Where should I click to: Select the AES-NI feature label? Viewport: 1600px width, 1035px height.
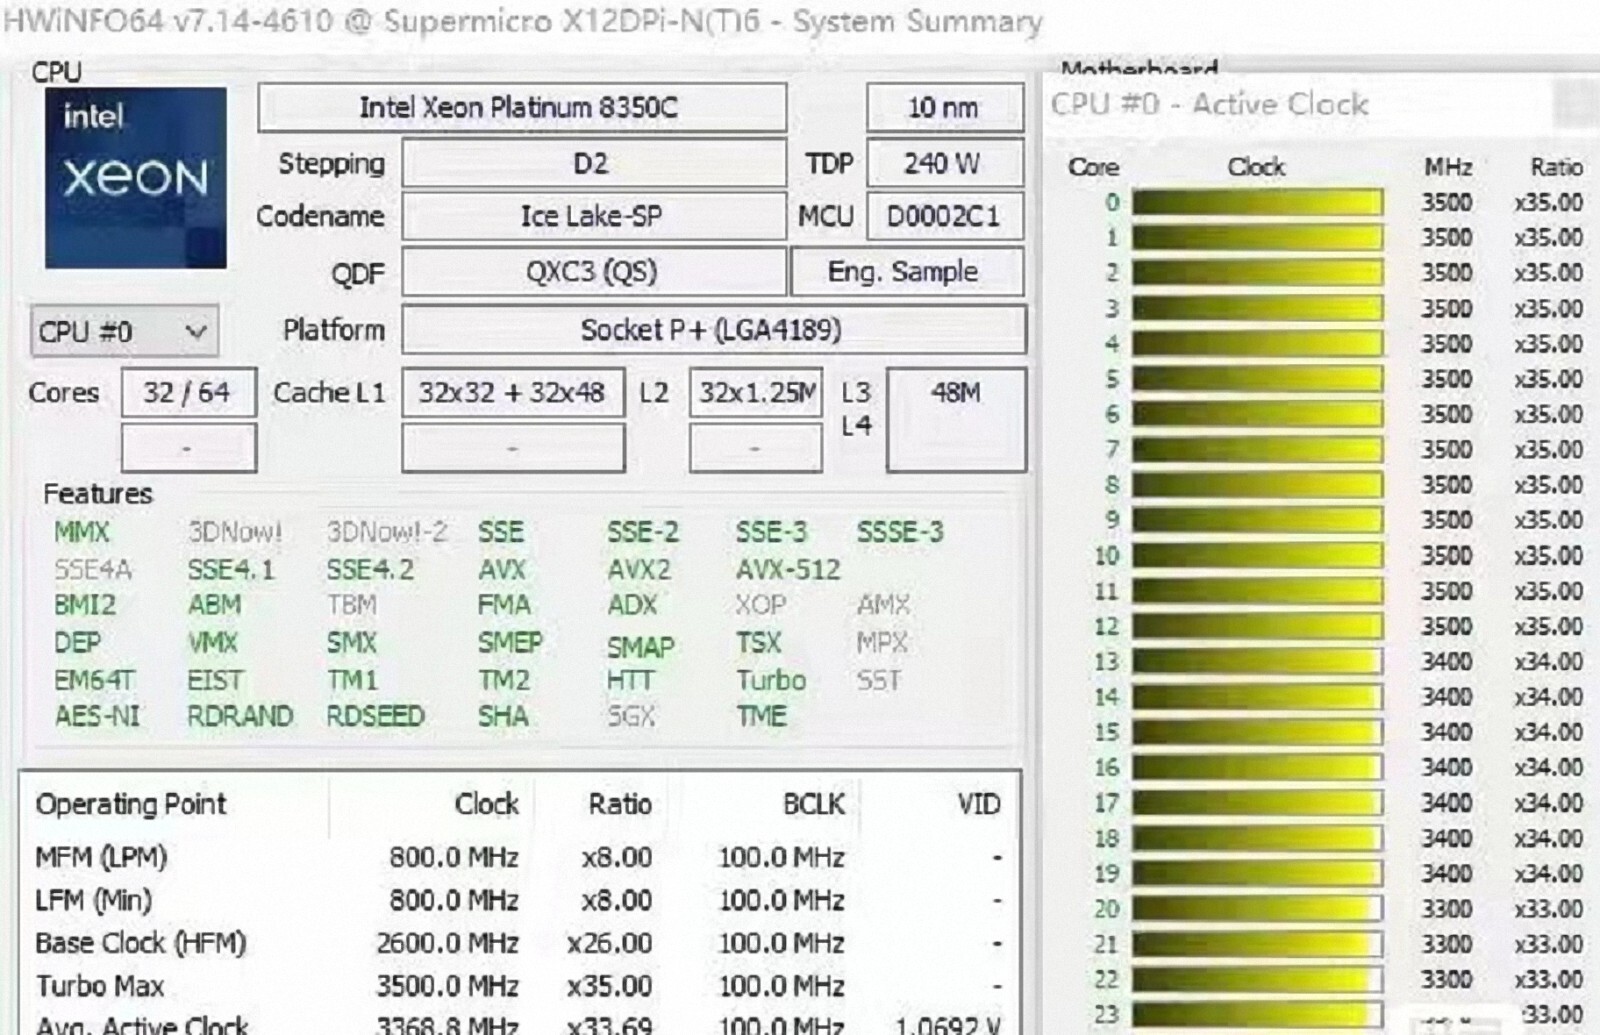pos(97,716)
